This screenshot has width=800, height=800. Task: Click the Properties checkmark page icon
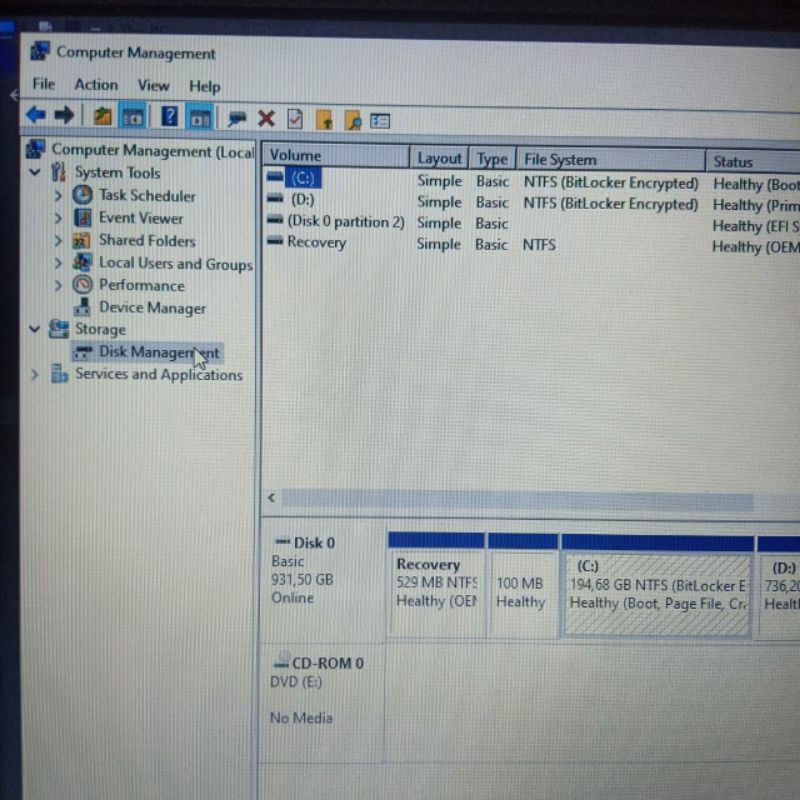coord(294,119)
